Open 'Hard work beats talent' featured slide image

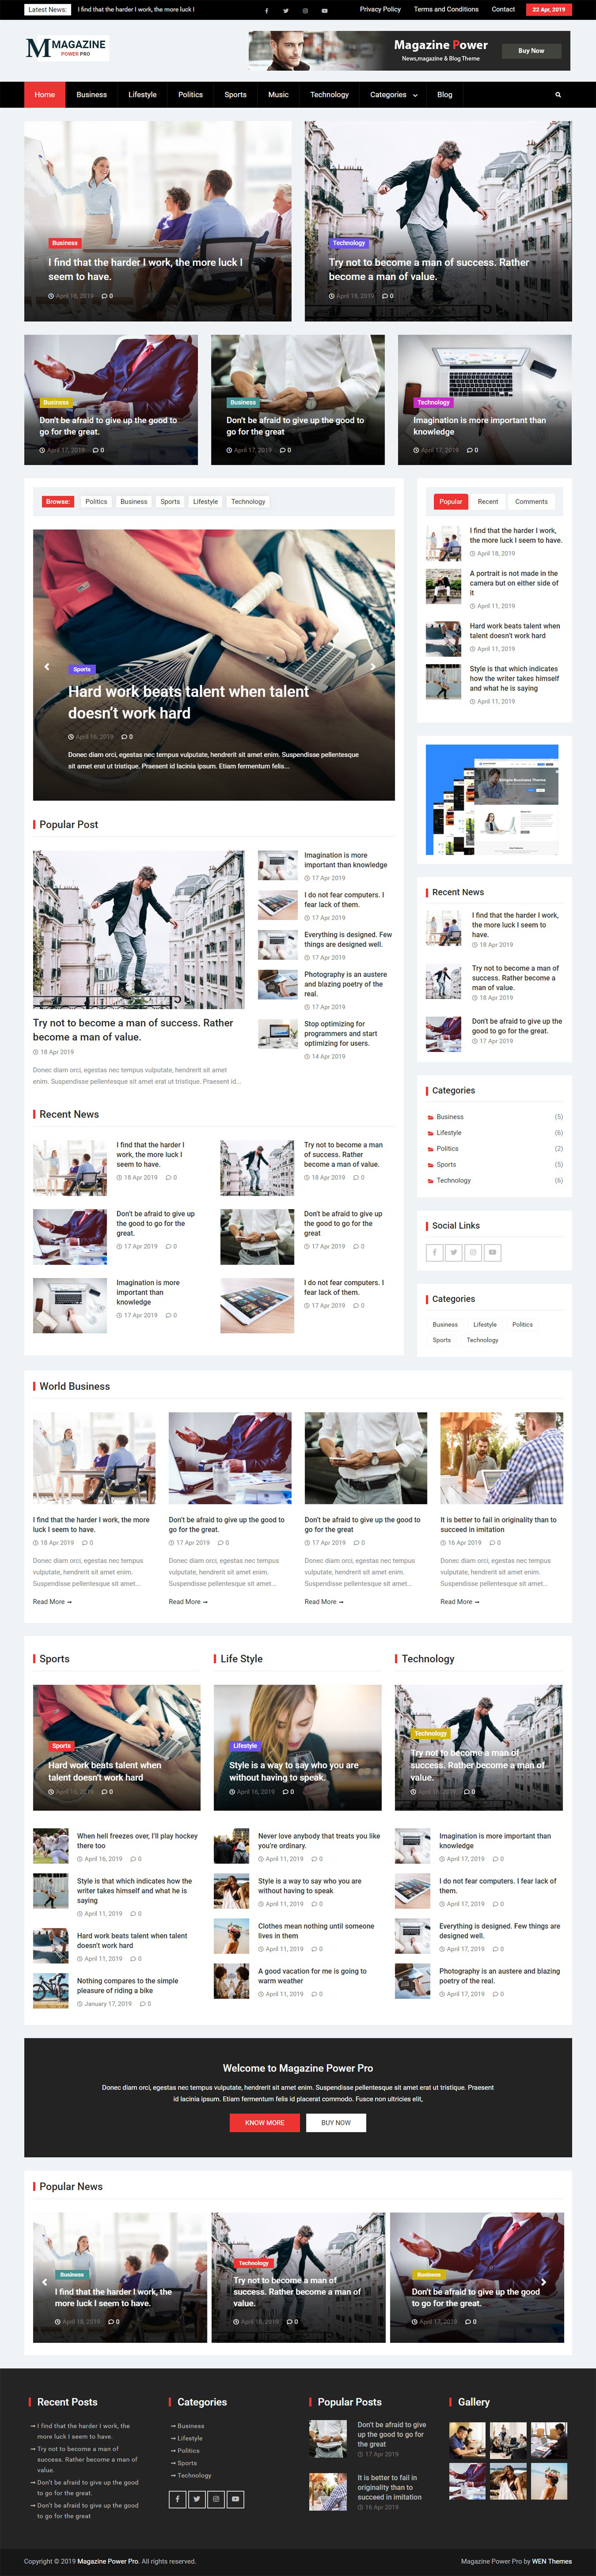[x=214, y=665]
